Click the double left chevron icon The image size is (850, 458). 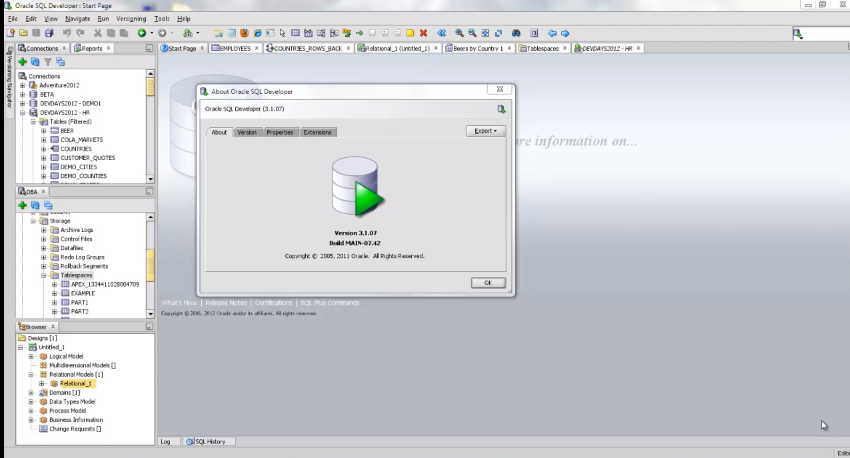point(442,33)
